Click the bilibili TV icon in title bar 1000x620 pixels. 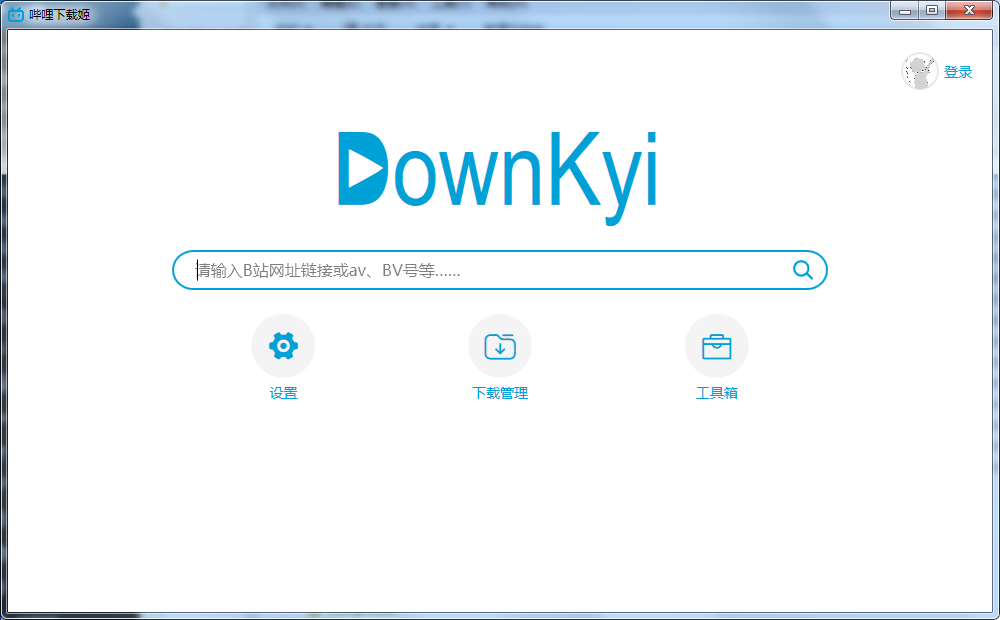(16, 13)
